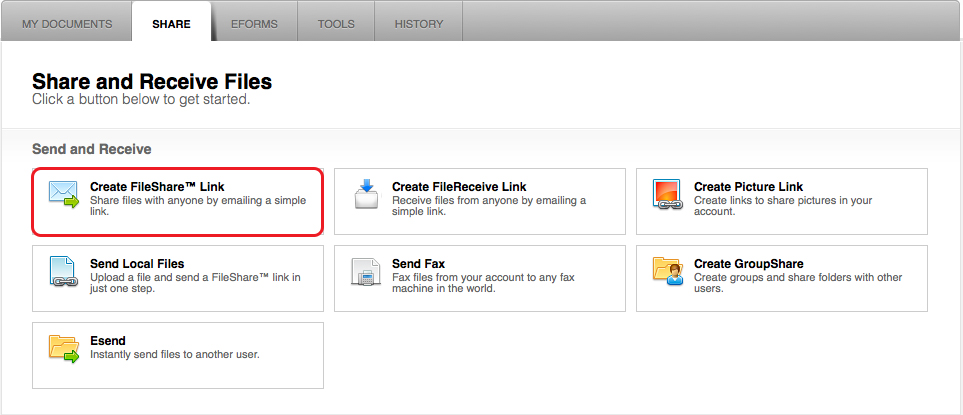Click the Send Local Files title
963x415 pixels.
[x=137, y=264]
